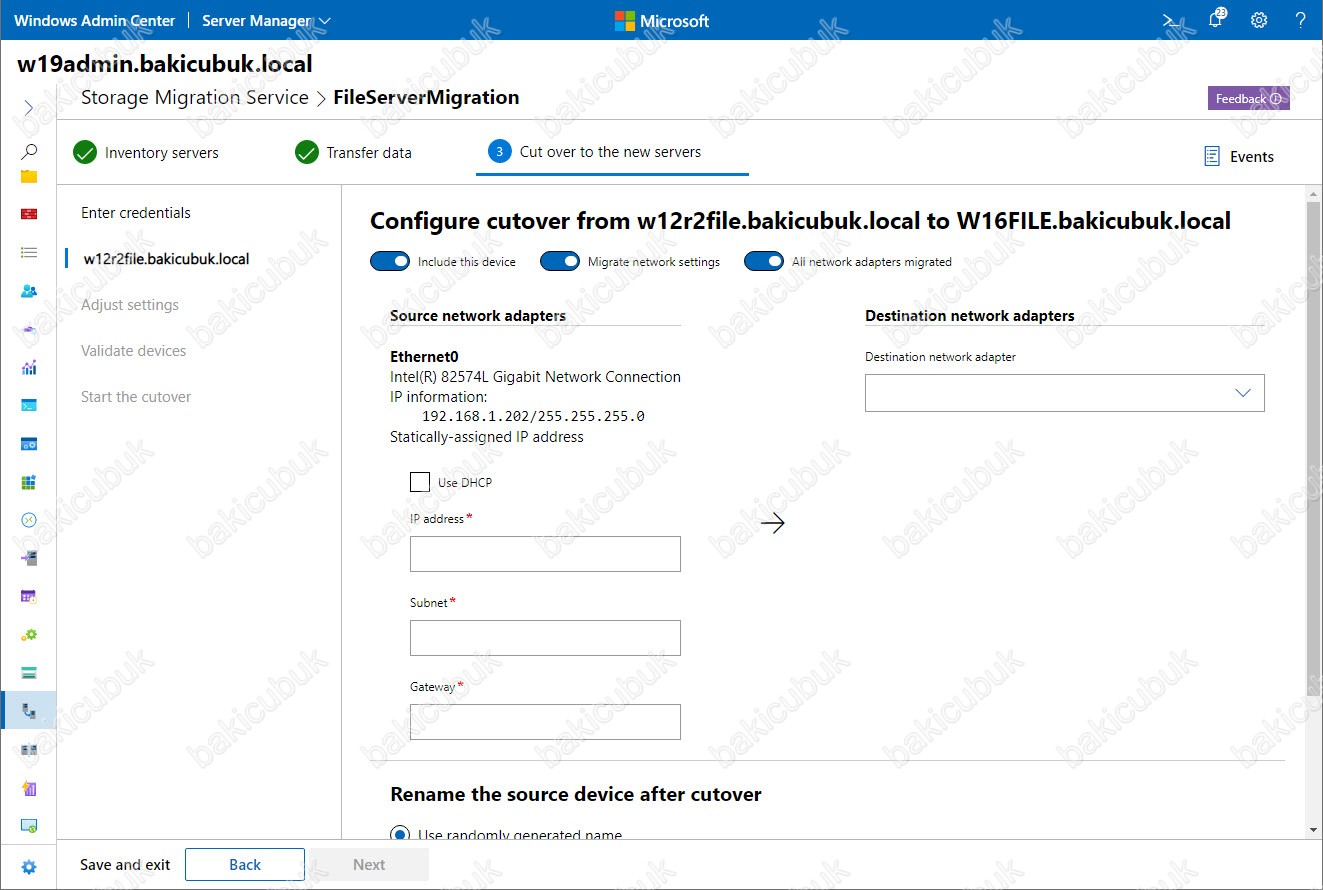Open the purple Feedback button
The height and width of the screenshot is (890, 1323).
1249,99
